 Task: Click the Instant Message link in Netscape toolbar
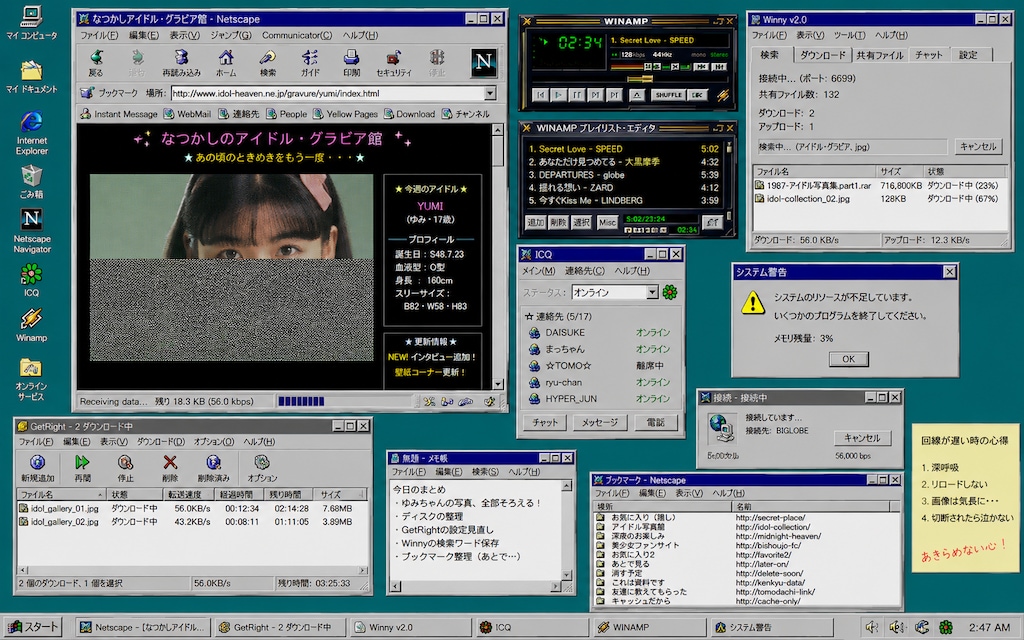click(119, 114)
